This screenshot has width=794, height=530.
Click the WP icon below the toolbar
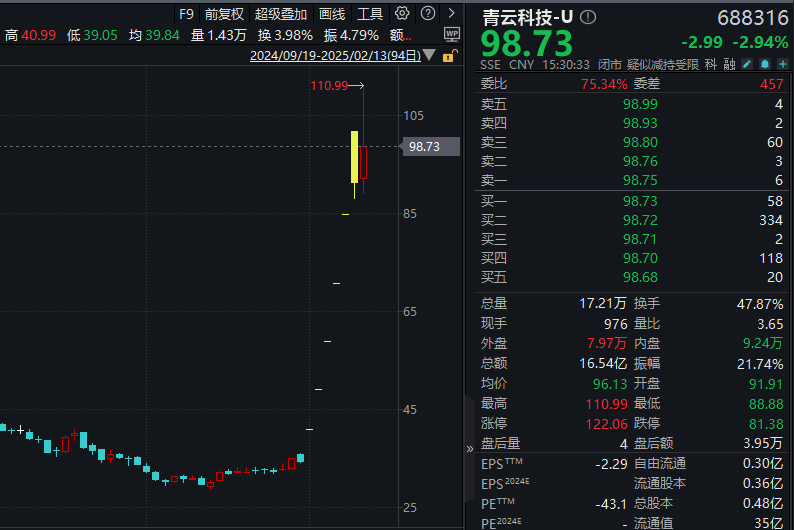click(452, 34)
